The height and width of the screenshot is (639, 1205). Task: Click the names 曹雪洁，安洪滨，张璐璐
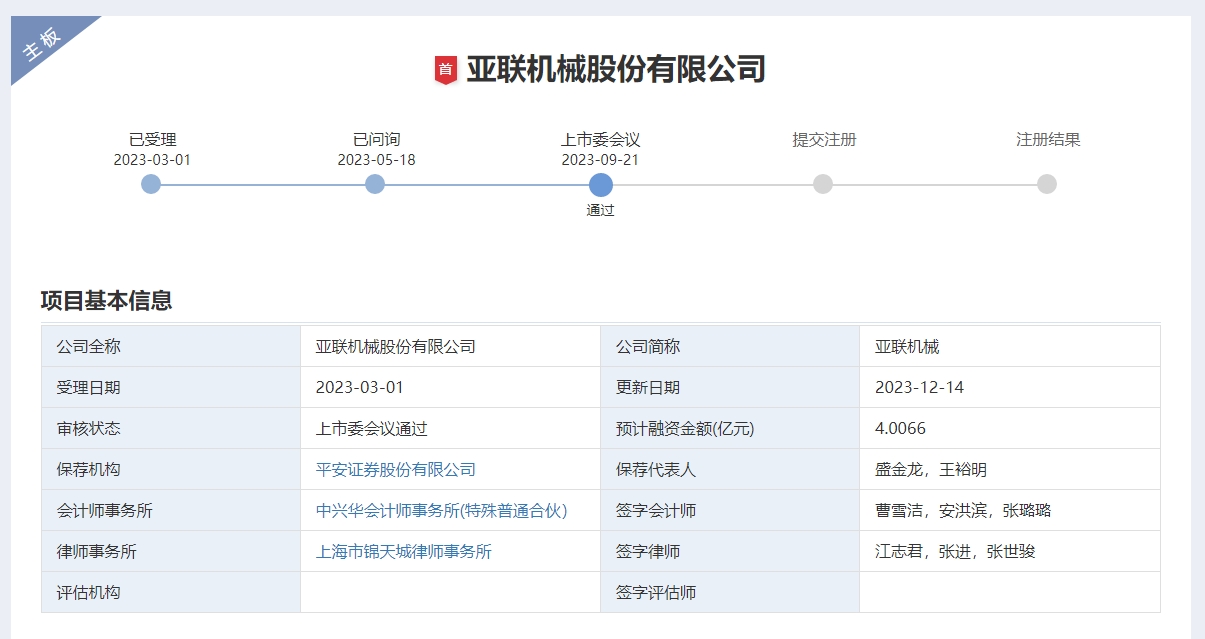[963, 511]
